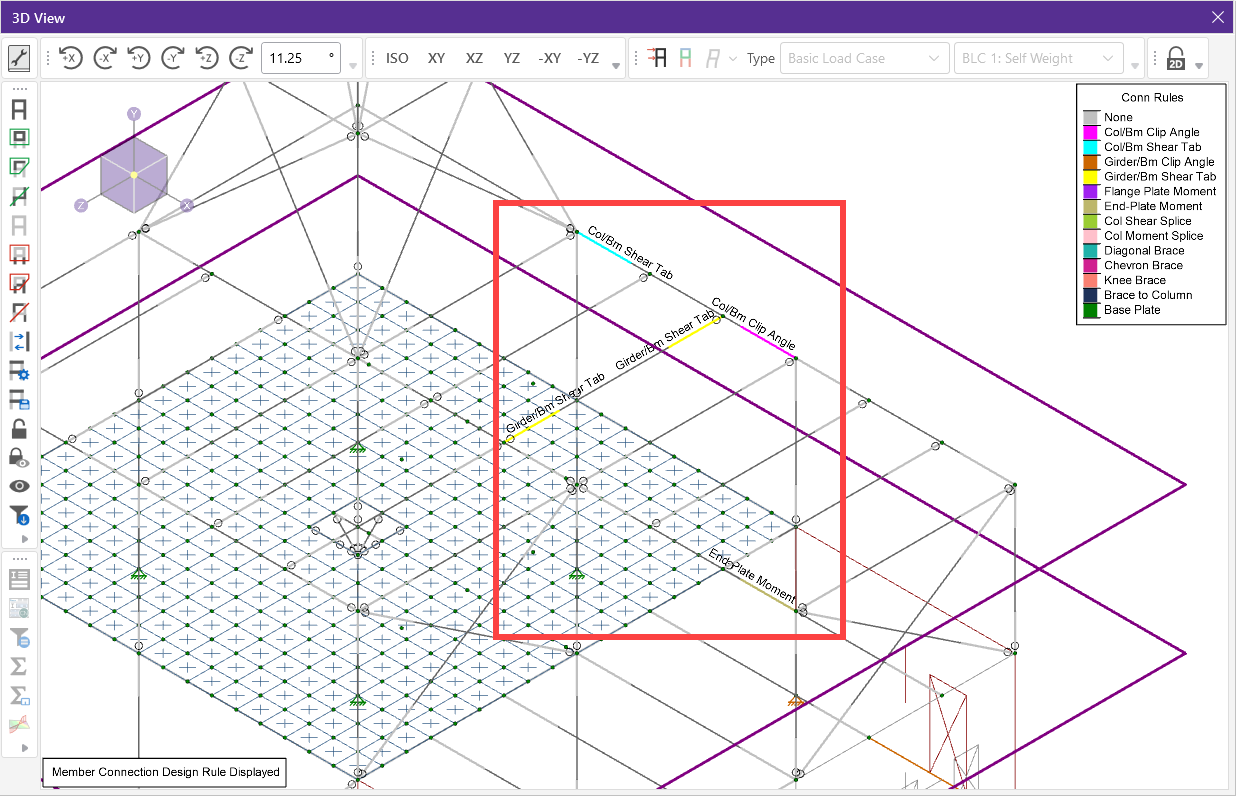Click the Col/Bm Shear Tab cyan swatch
The height and width of the screenshot is (796, 1236).
(1089, 147)
